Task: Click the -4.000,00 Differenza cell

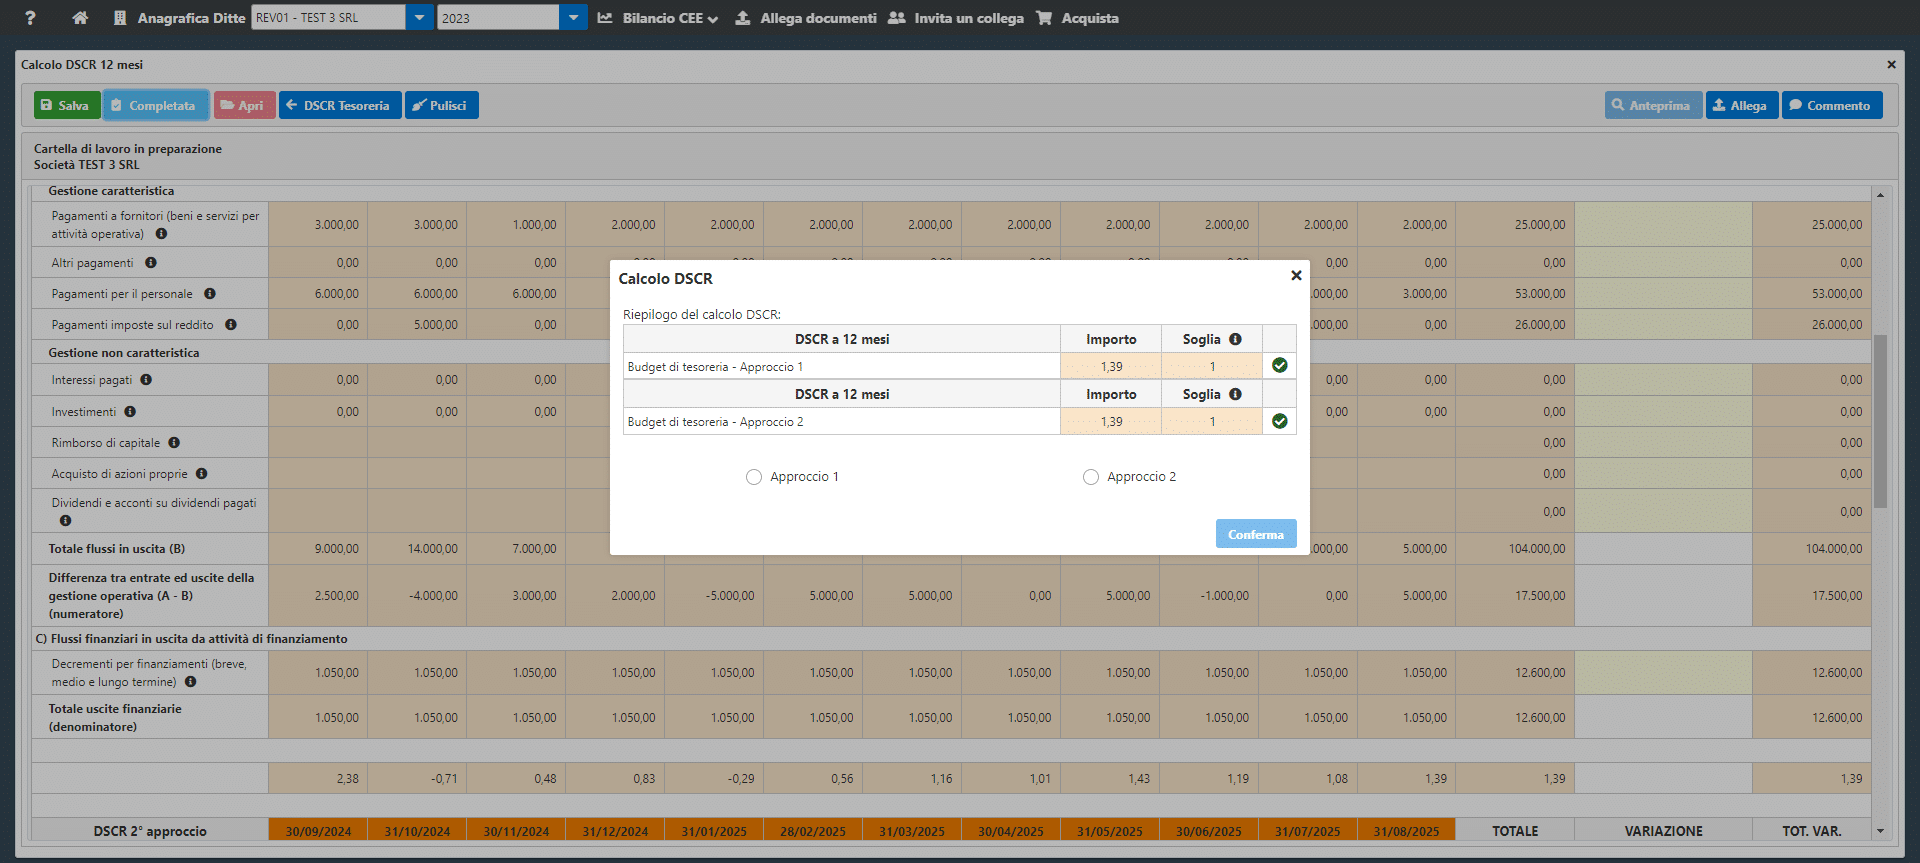Action: pos(417,595)
